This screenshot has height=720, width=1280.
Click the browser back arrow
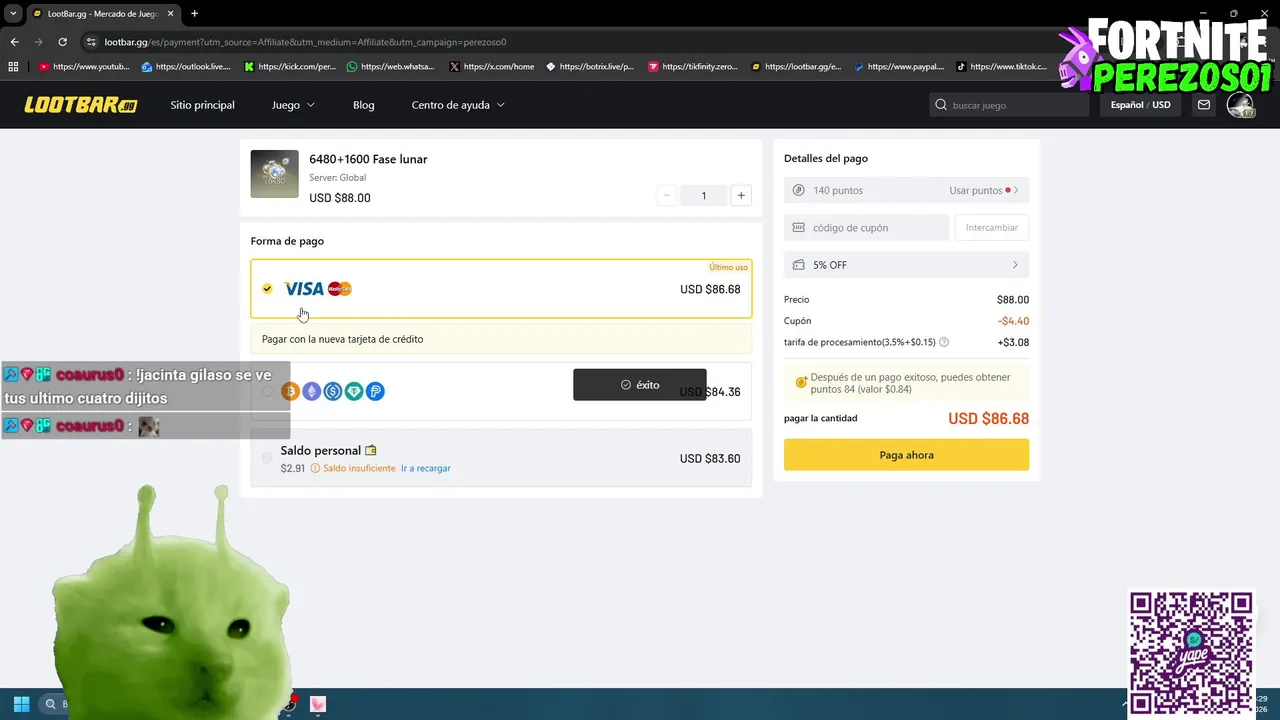[14, 42]
